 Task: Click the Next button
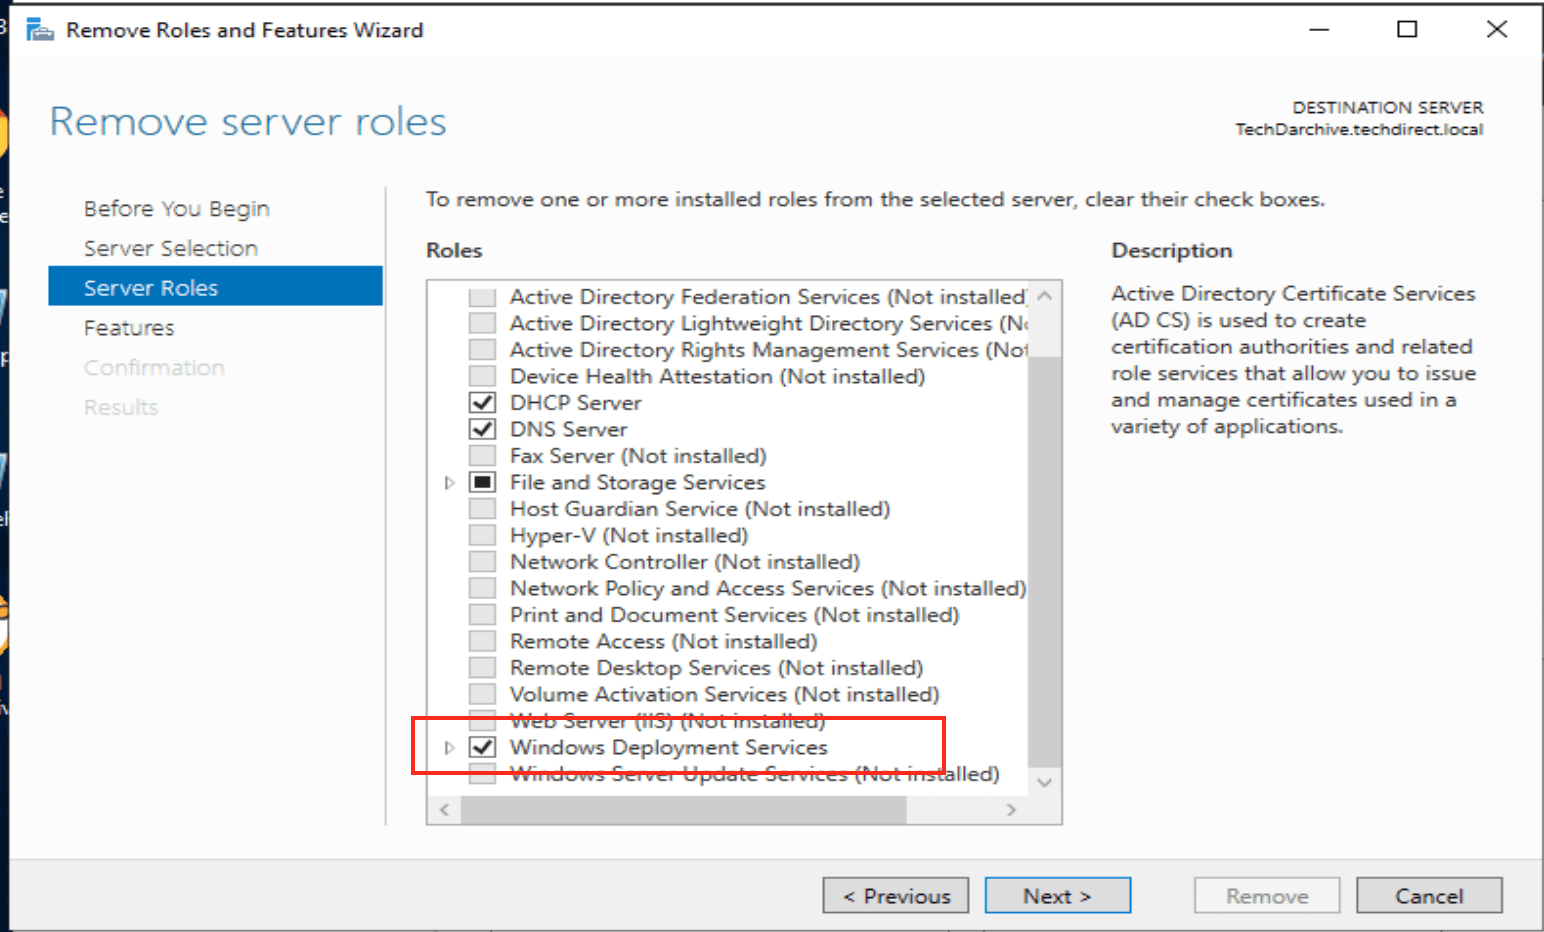pyautogui.click(x=1057, y=896)
